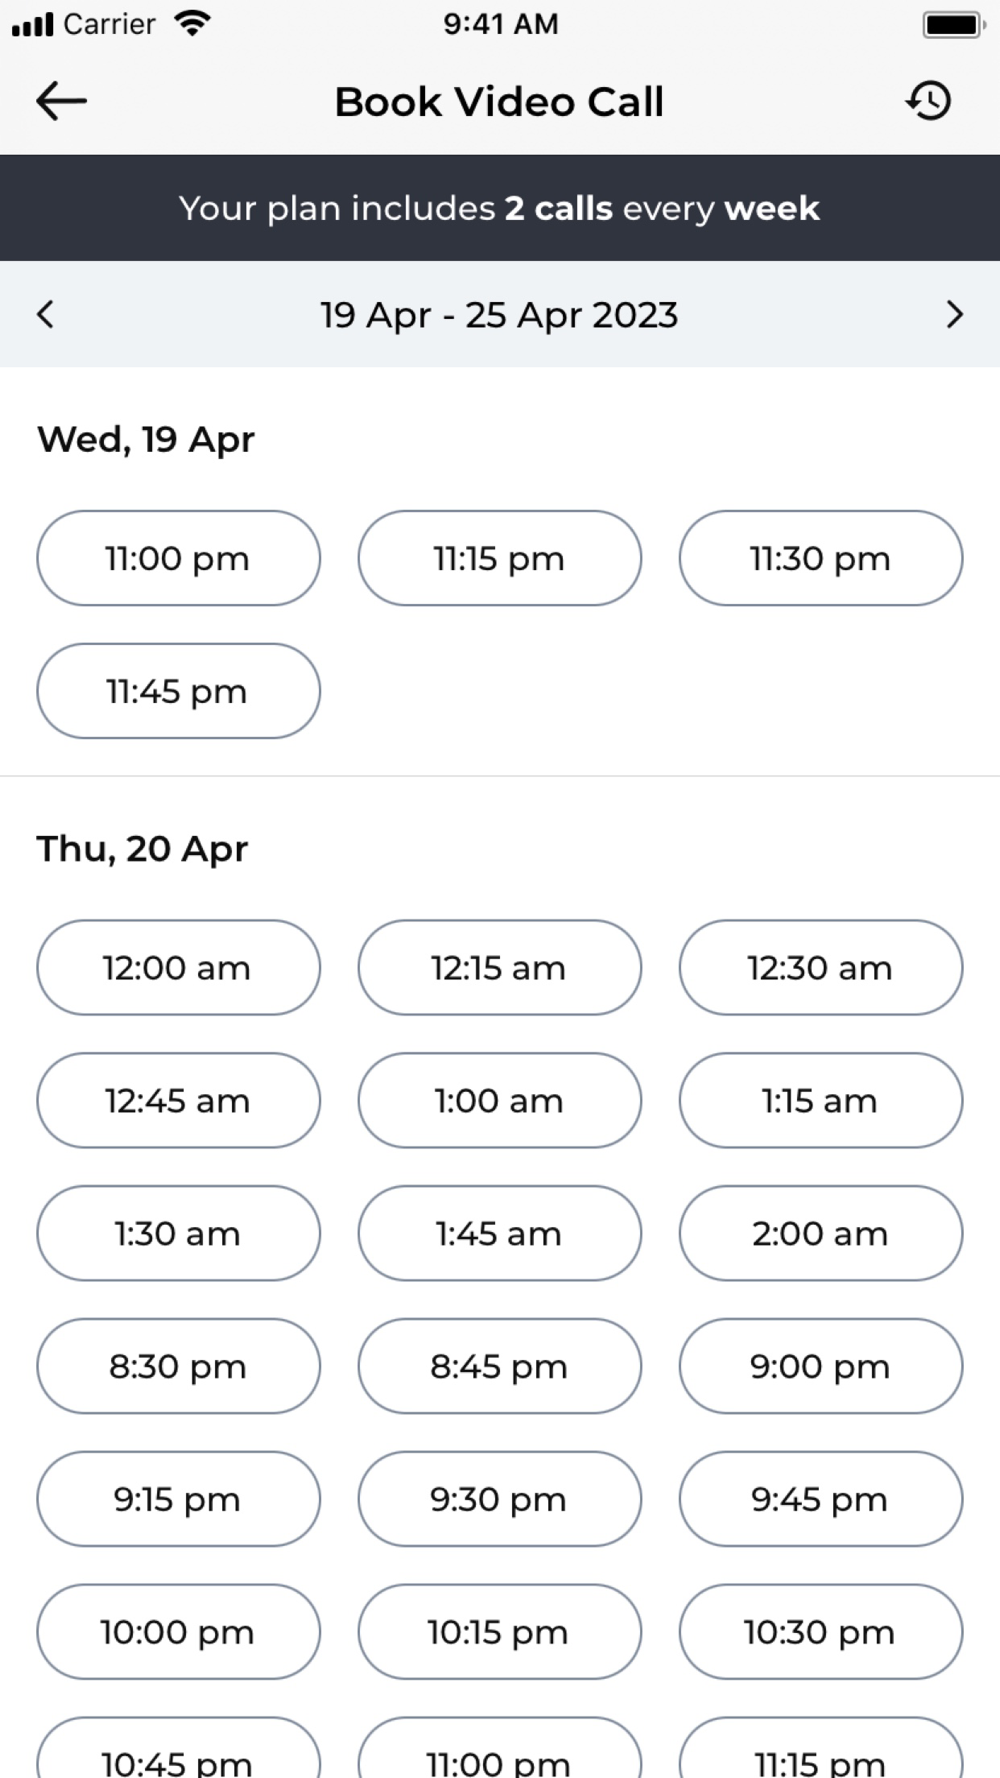This screenshot has width=1000, height=1778.
Task: Go to previous week with left chevron
Action: [x=45, y=314]
